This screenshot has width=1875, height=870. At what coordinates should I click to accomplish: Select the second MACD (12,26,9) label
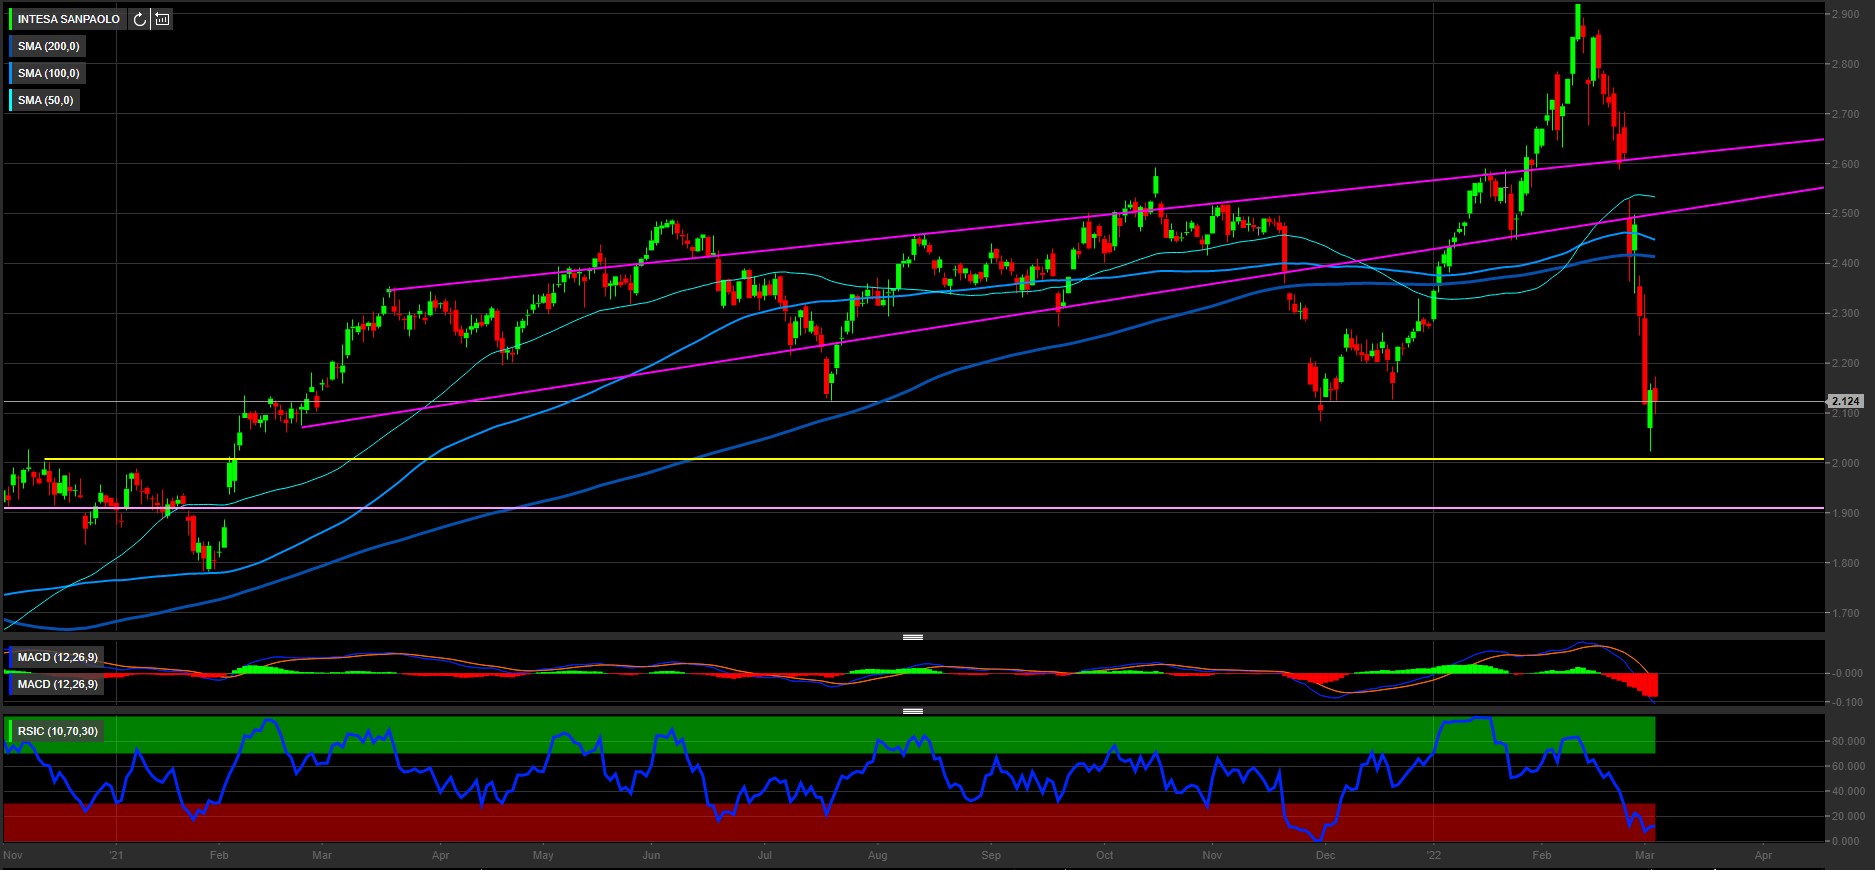(x=57, y=684)
